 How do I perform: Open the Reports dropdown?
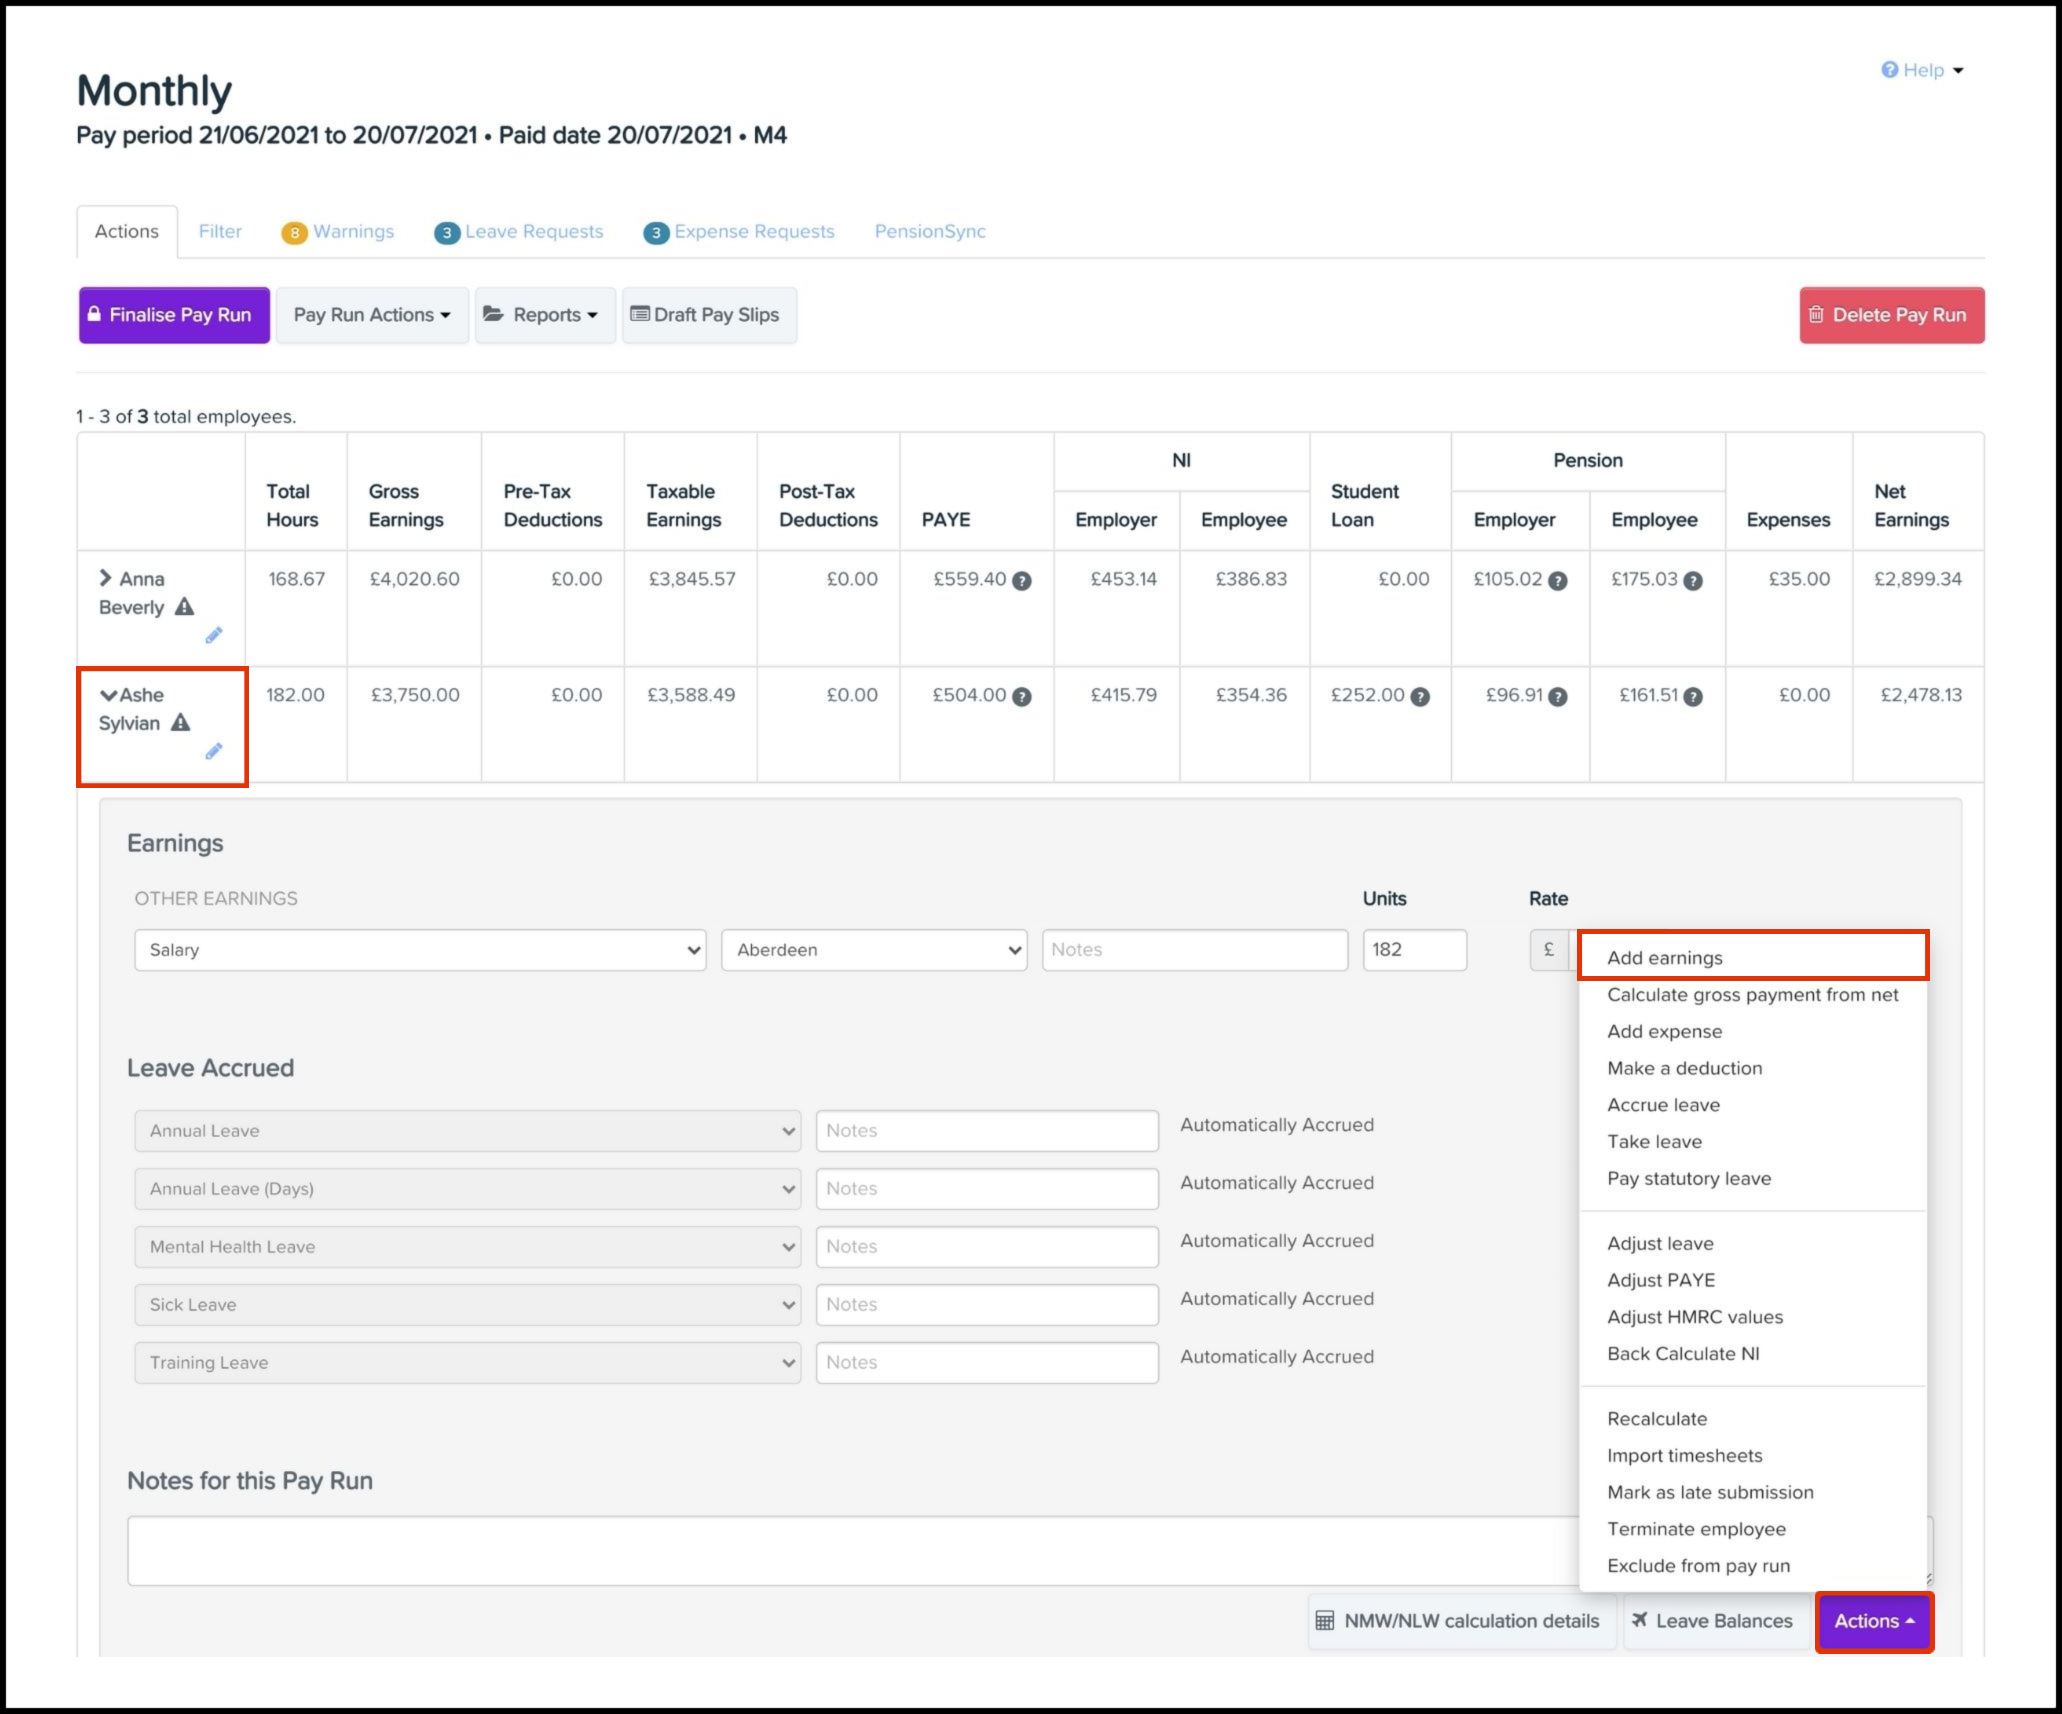tap(545, 315)
